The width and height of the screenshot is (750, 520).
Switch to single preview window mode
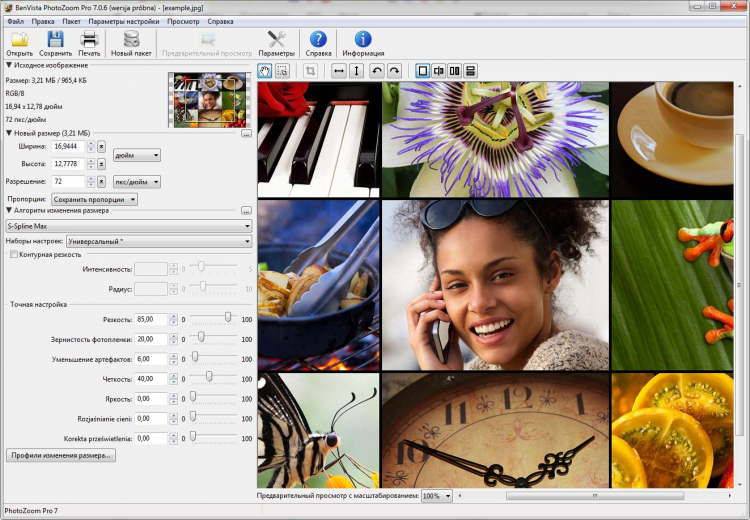tap(422, 71)
